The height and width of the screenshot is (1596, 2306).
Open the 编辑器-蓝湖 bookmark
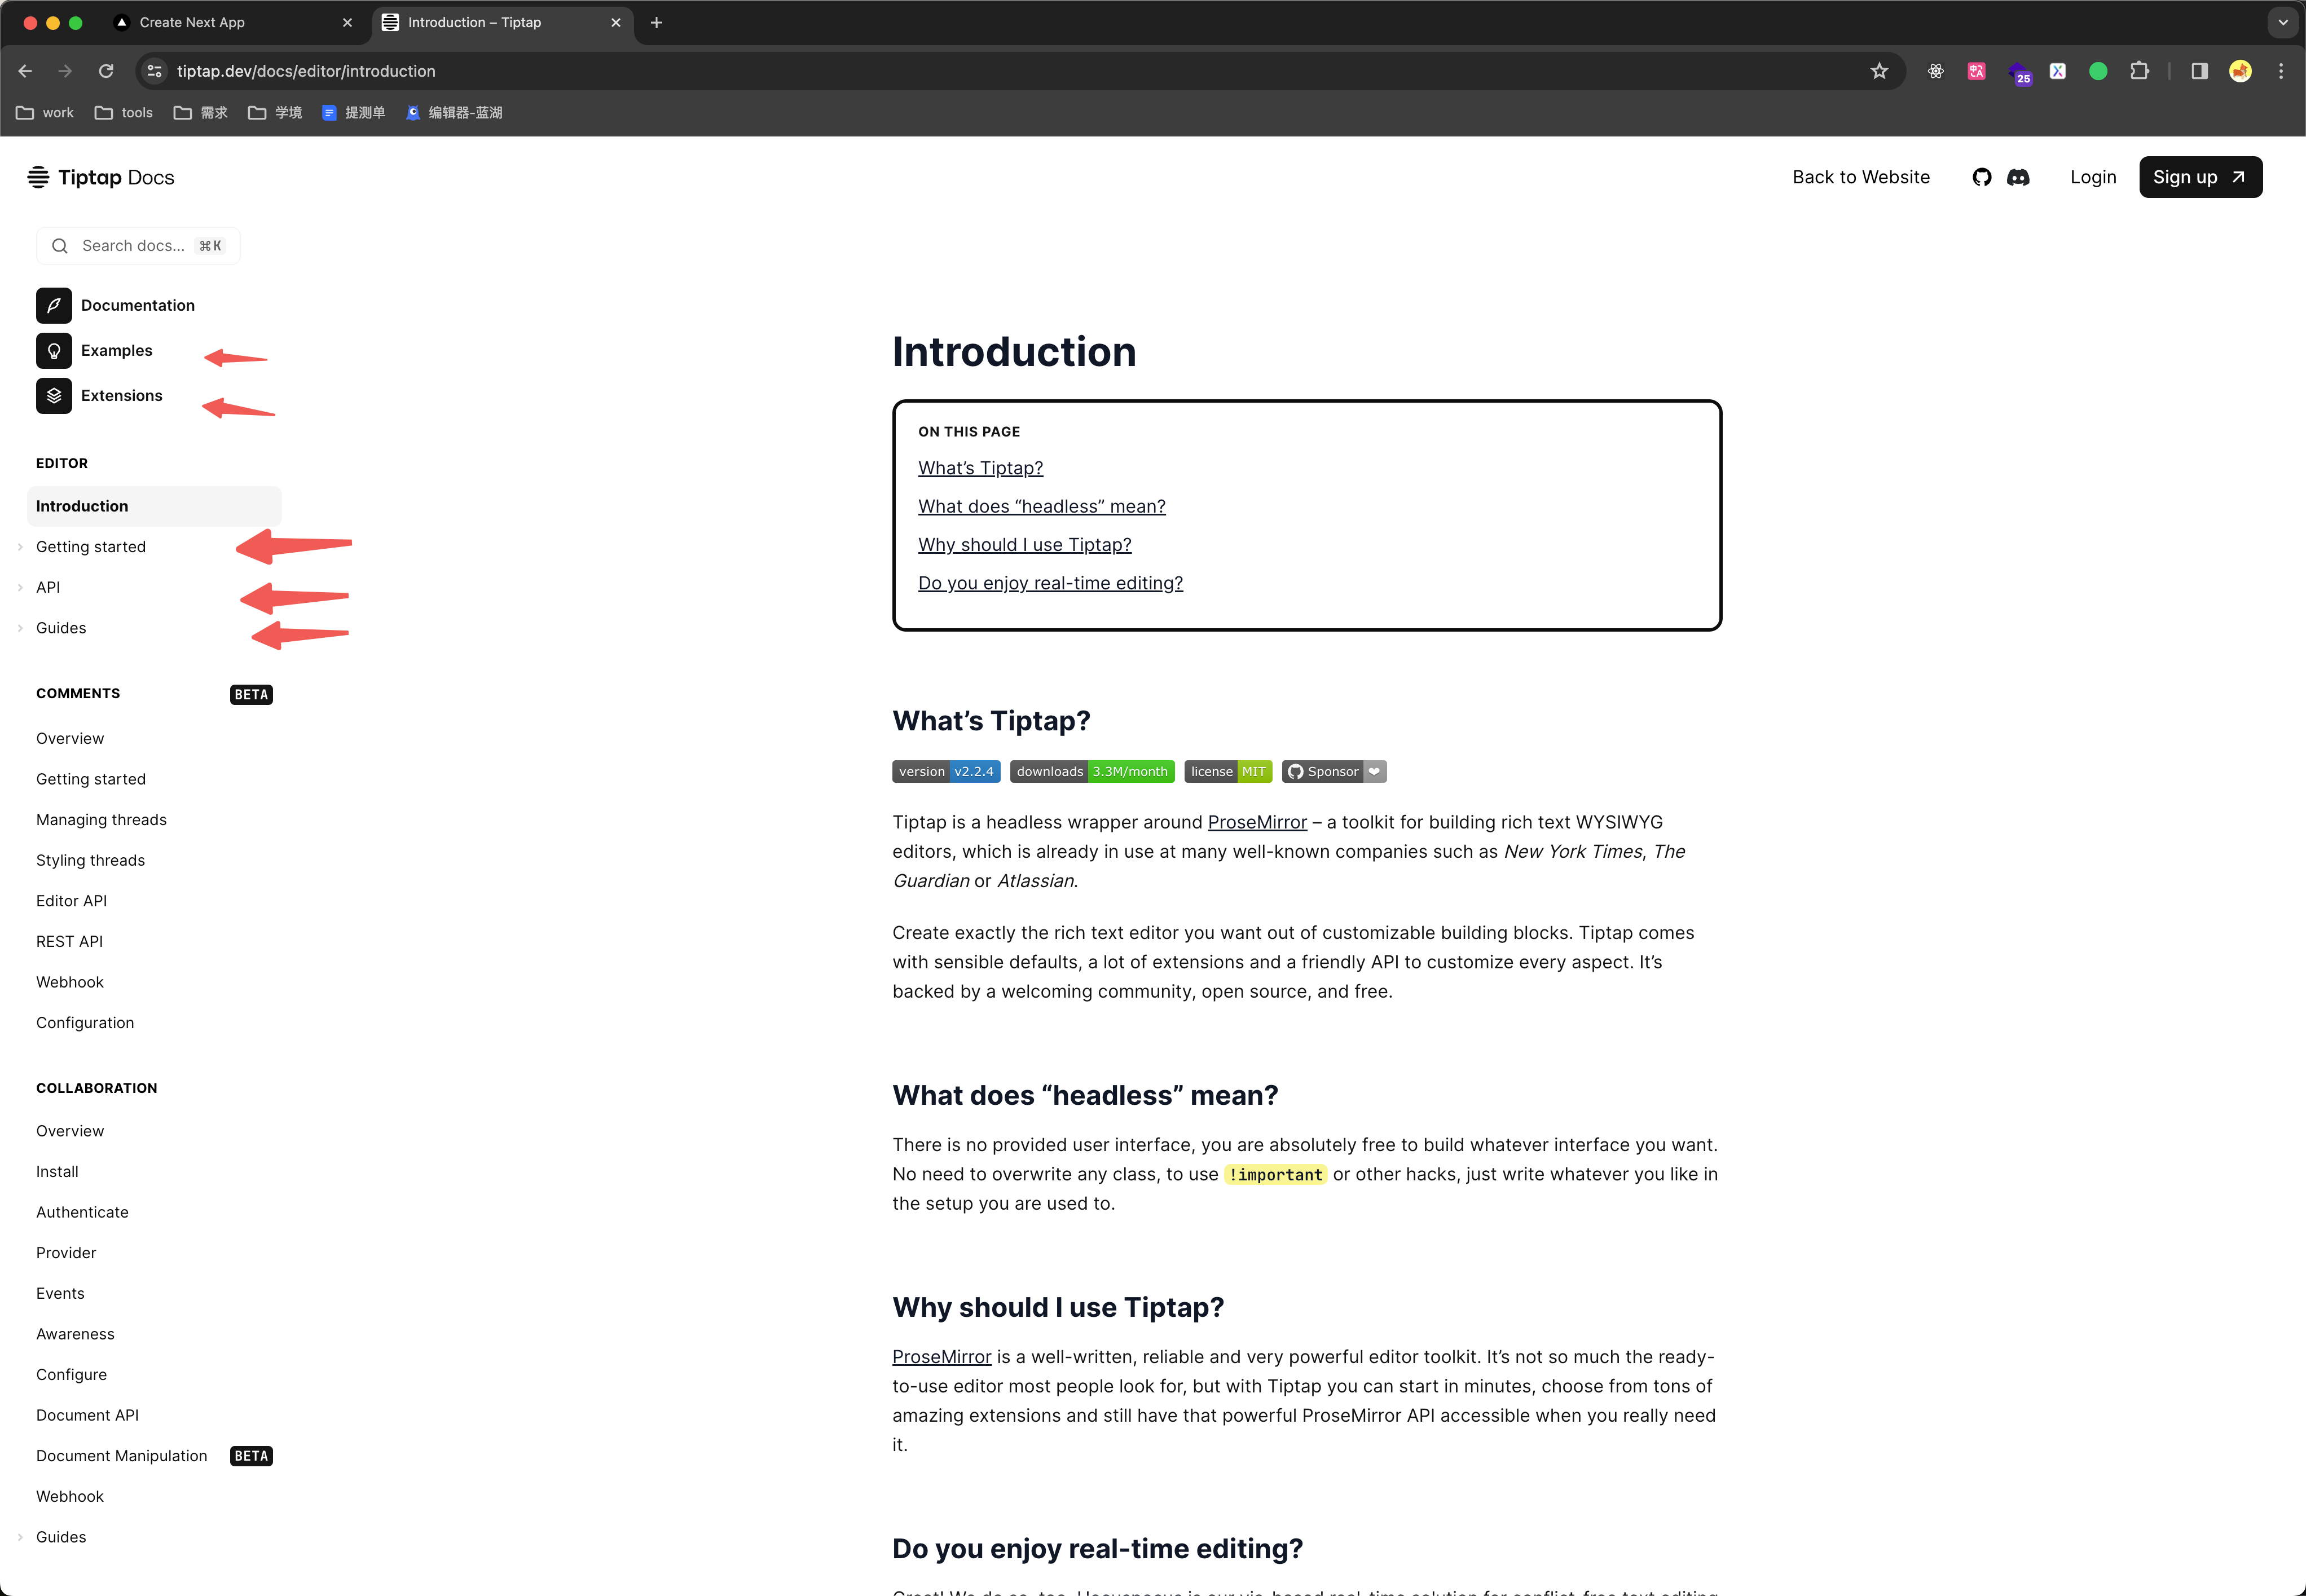pos(453,112)
